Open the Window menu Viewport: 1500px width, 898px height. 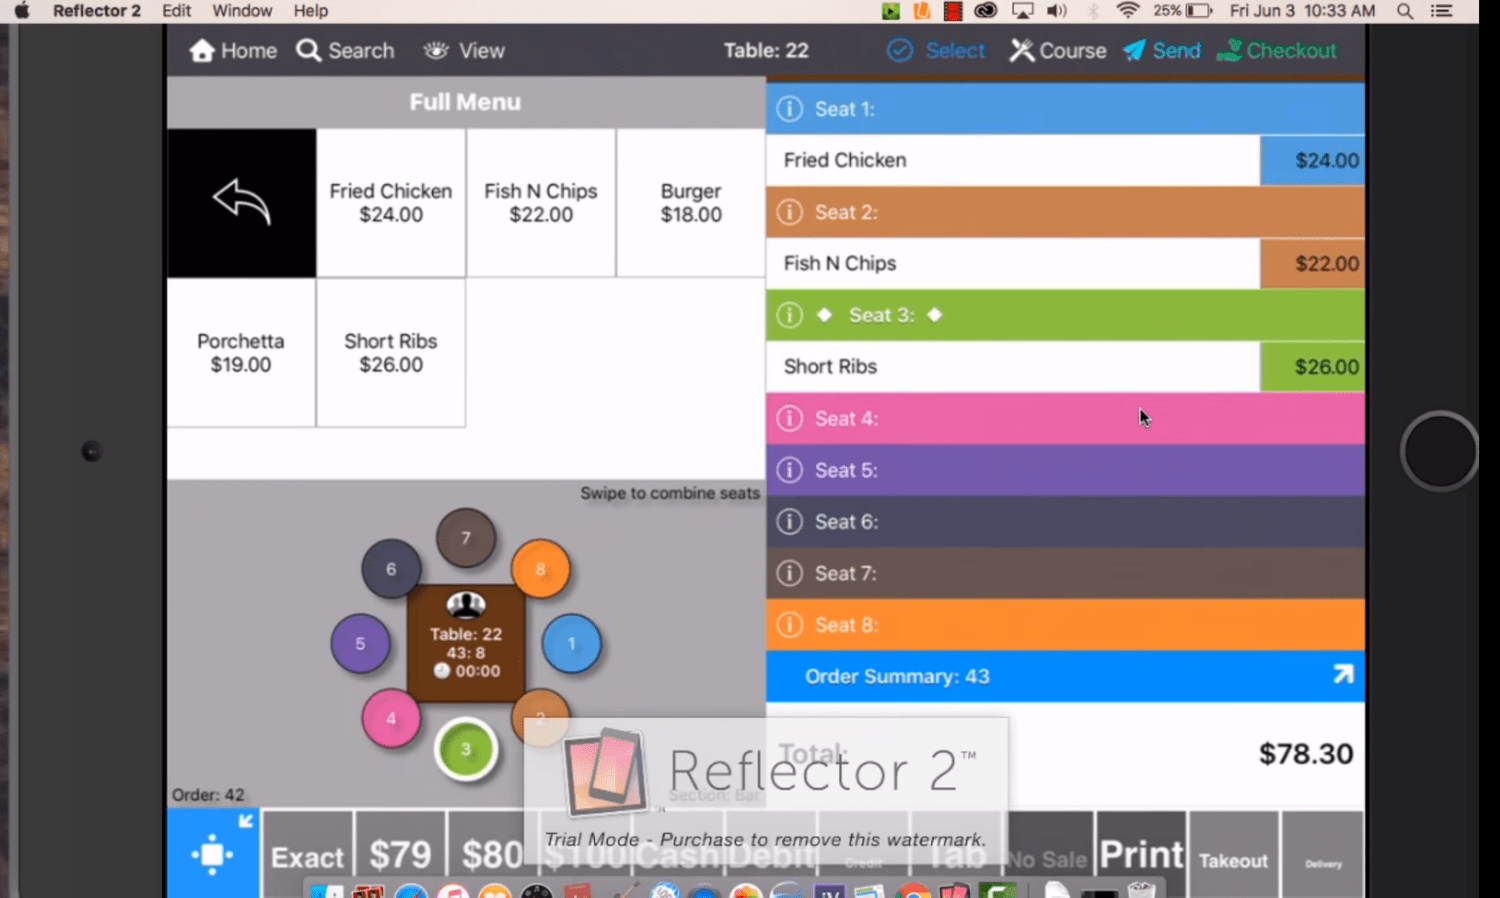pyautogui.click(x=242, y=11)
